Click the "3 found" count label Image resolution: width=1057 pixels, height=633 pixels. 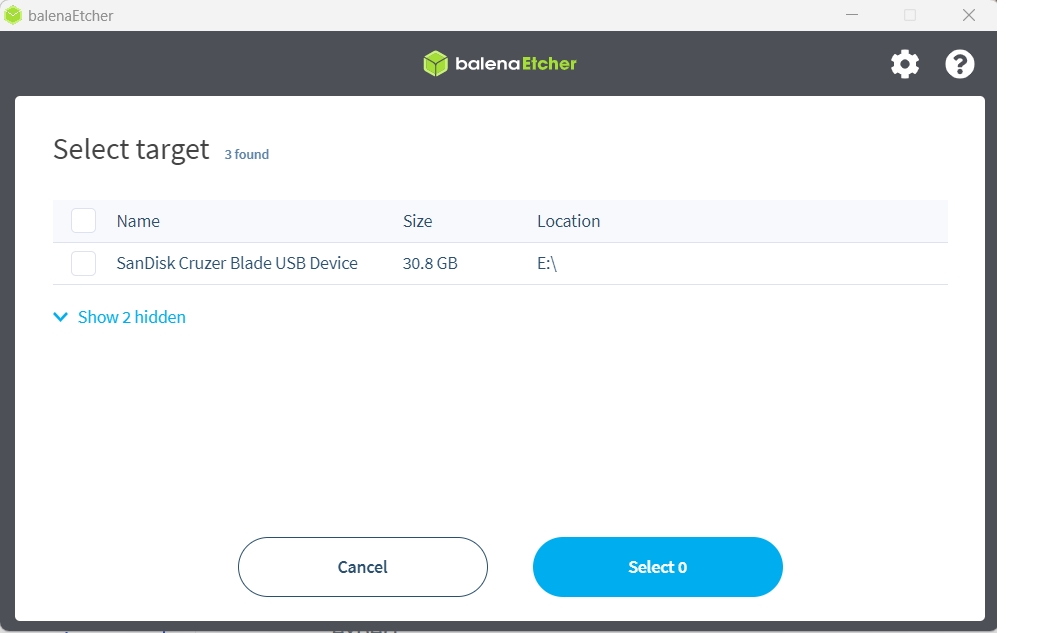246,154
